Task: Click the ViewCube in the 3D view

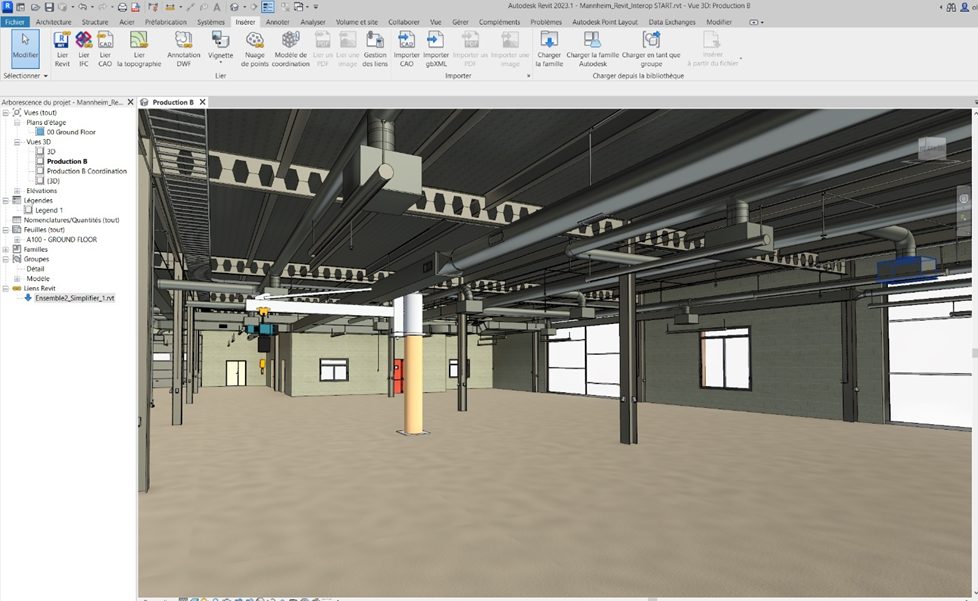Action: (x=932, y=148)
